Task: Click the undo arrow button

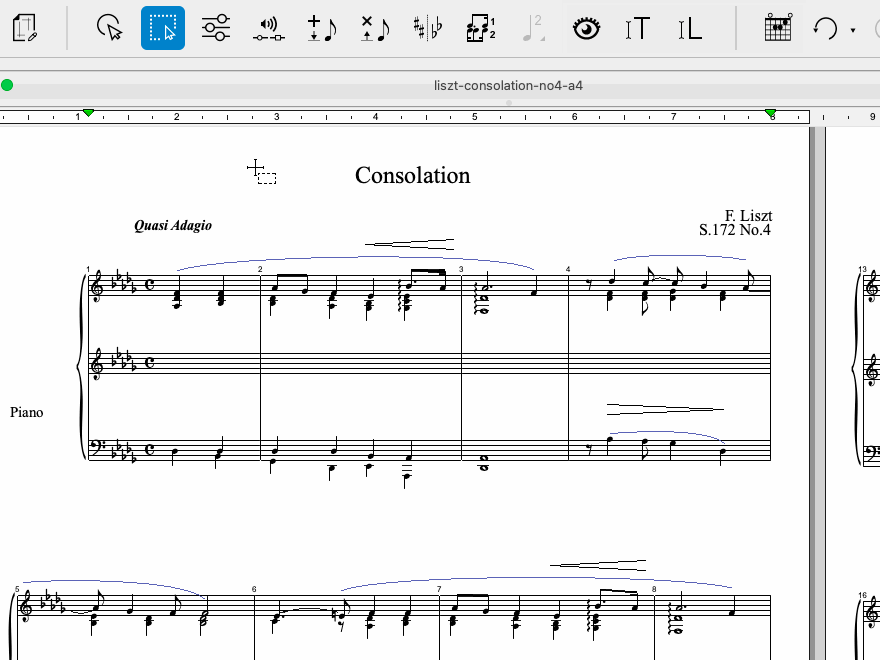Action: click(825, 28)
